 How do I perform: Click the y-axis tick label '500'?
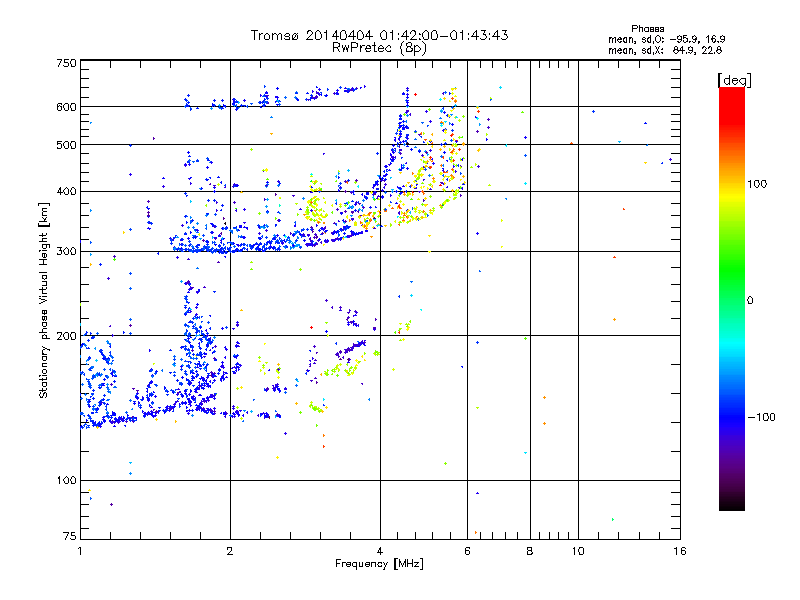point(66,145)
